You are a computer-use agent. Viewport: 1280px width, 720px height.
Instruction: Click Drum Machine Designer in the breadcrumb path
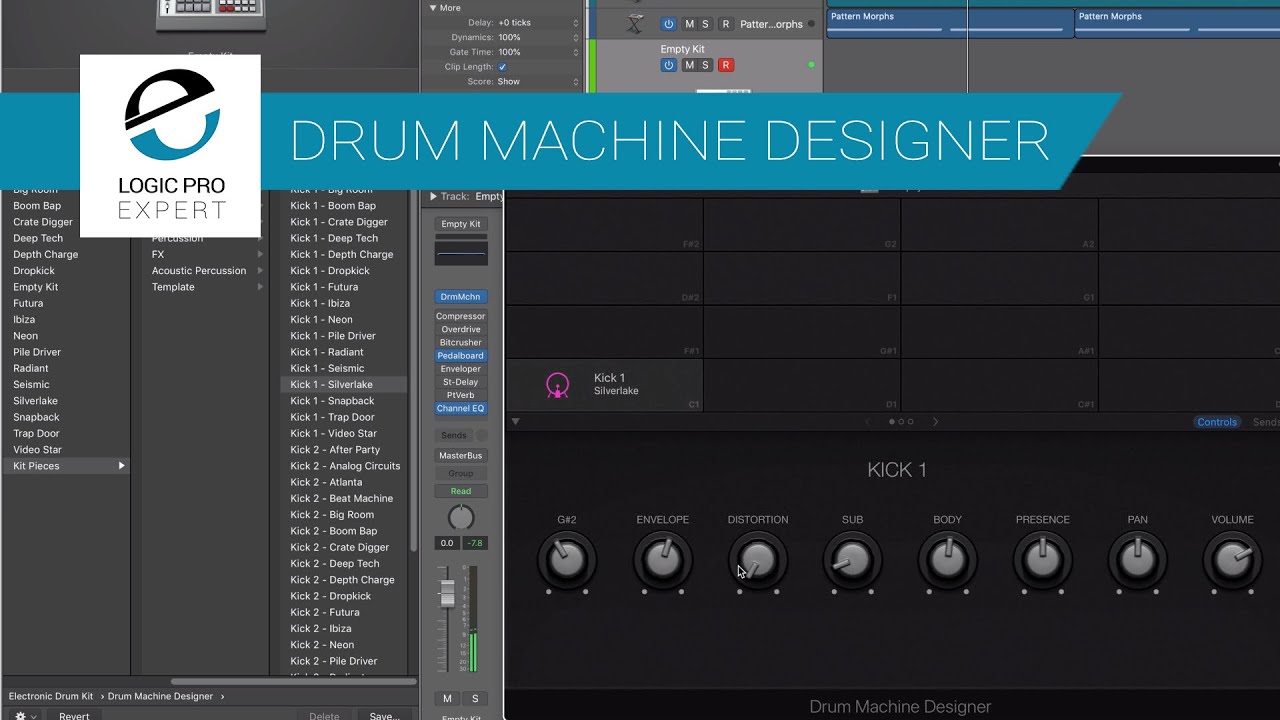click(160, 696)
